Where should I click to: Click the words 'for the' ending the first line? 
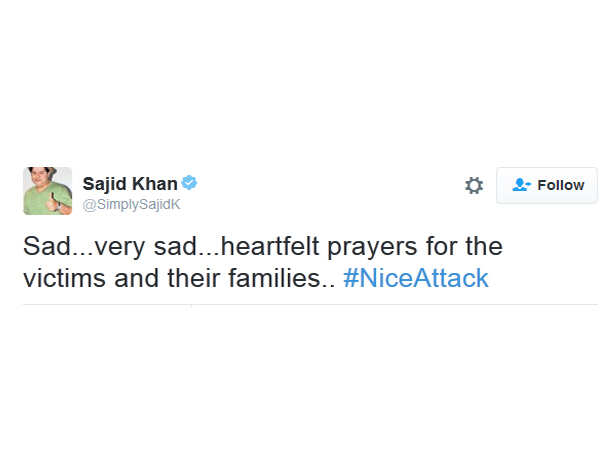[x=464, y=246]
